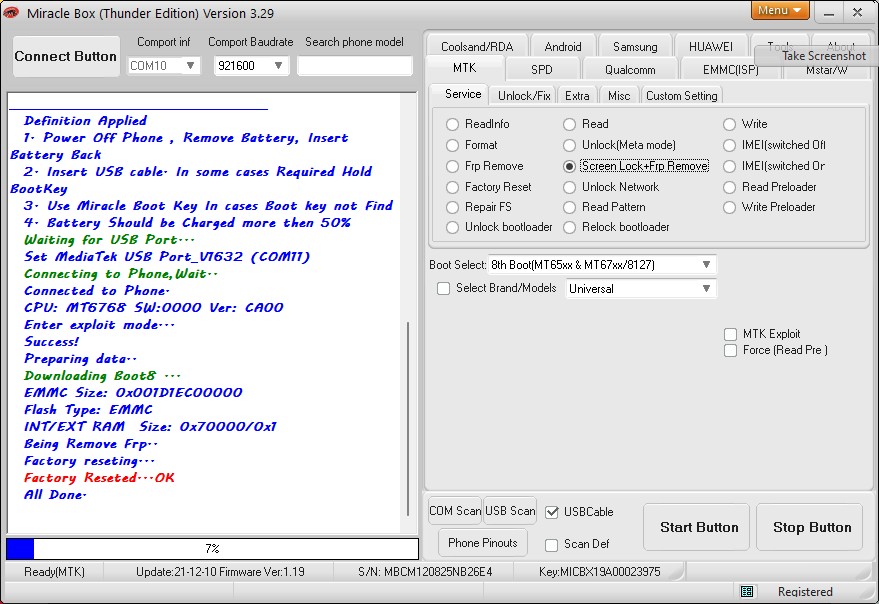Click the USB Scan button
This screenshot has height=604, width=879.
click(510, 511)
